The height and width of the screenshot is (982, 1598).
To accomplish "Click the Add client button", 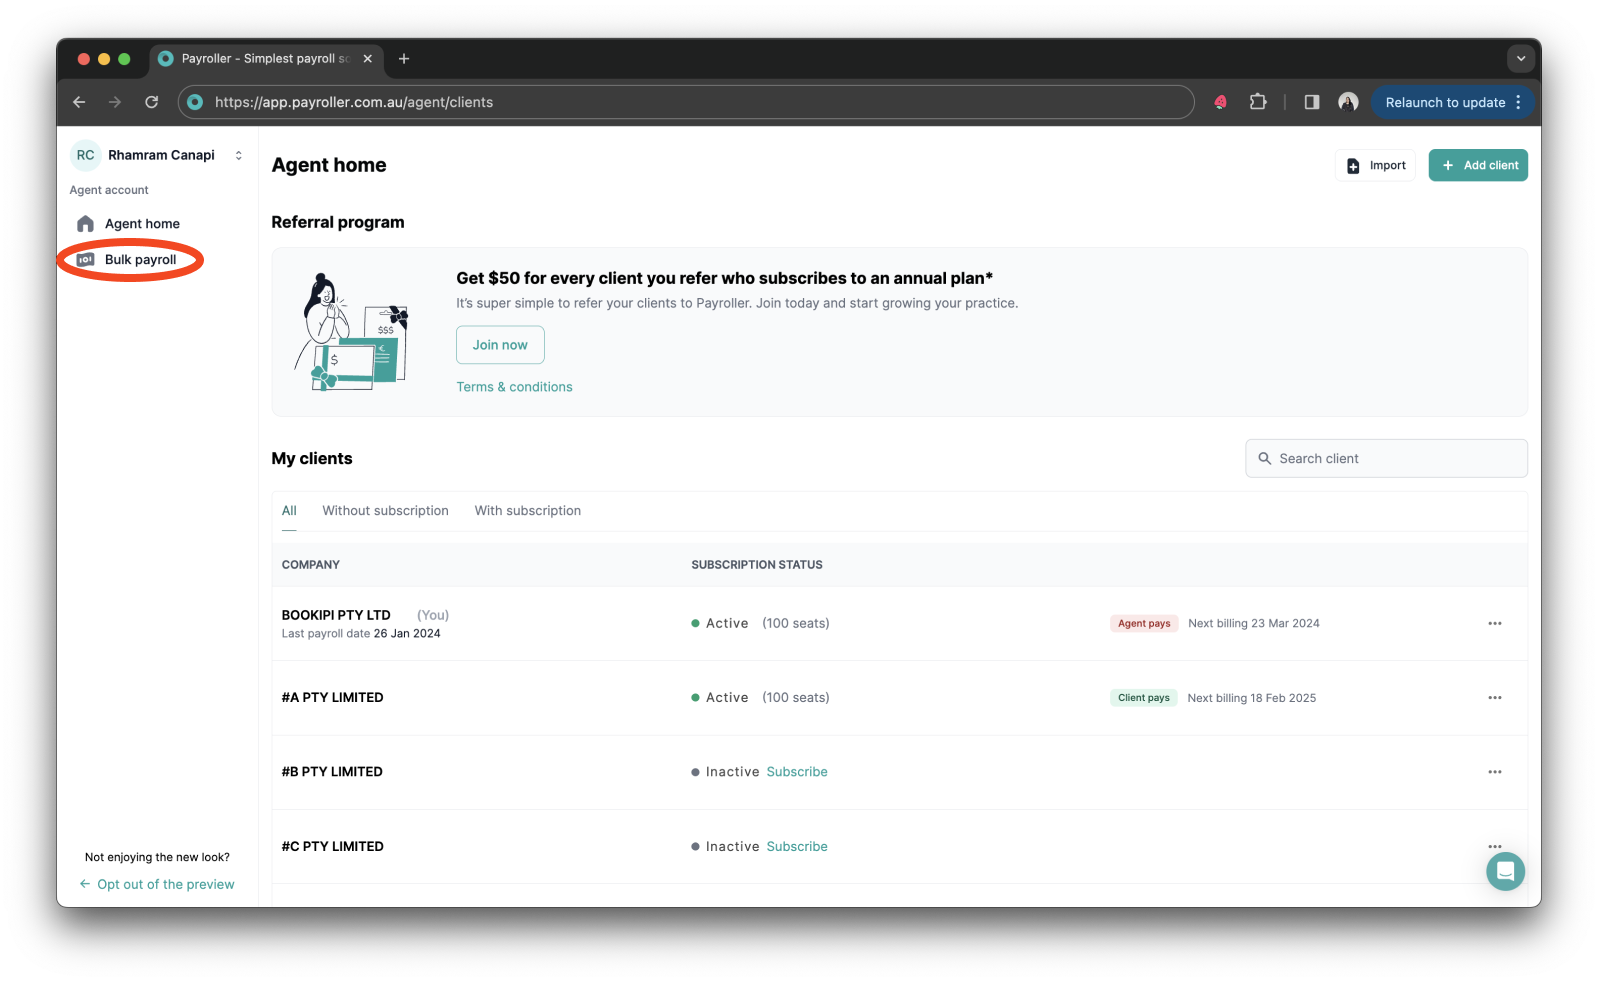I will tap(1478, 166).
